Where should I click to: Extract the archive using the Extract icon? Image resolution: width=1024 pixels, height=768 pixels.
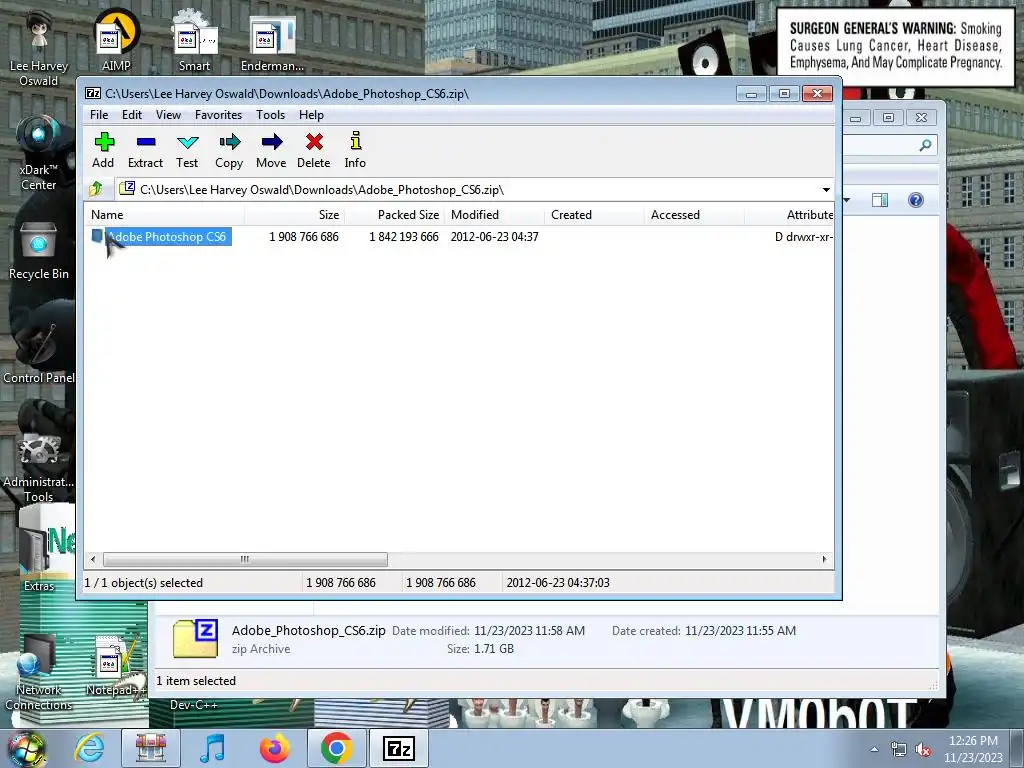point(145,150)
